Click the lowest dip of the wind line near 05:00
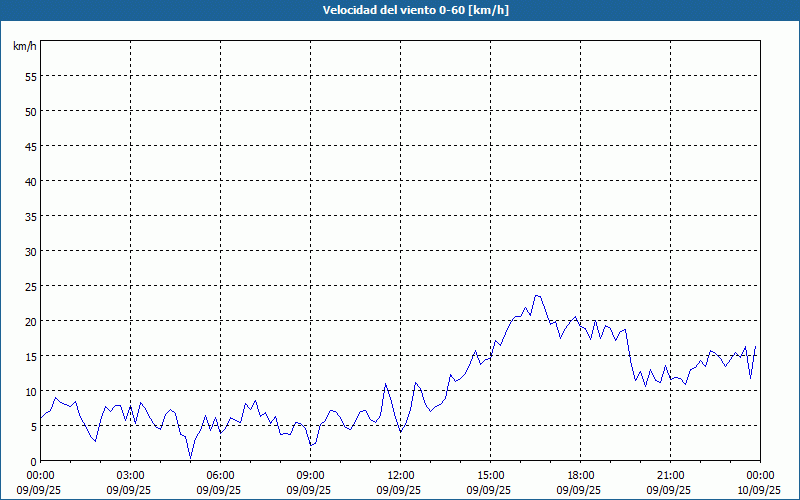Screen dimensions: 800x500 [190, 458]
